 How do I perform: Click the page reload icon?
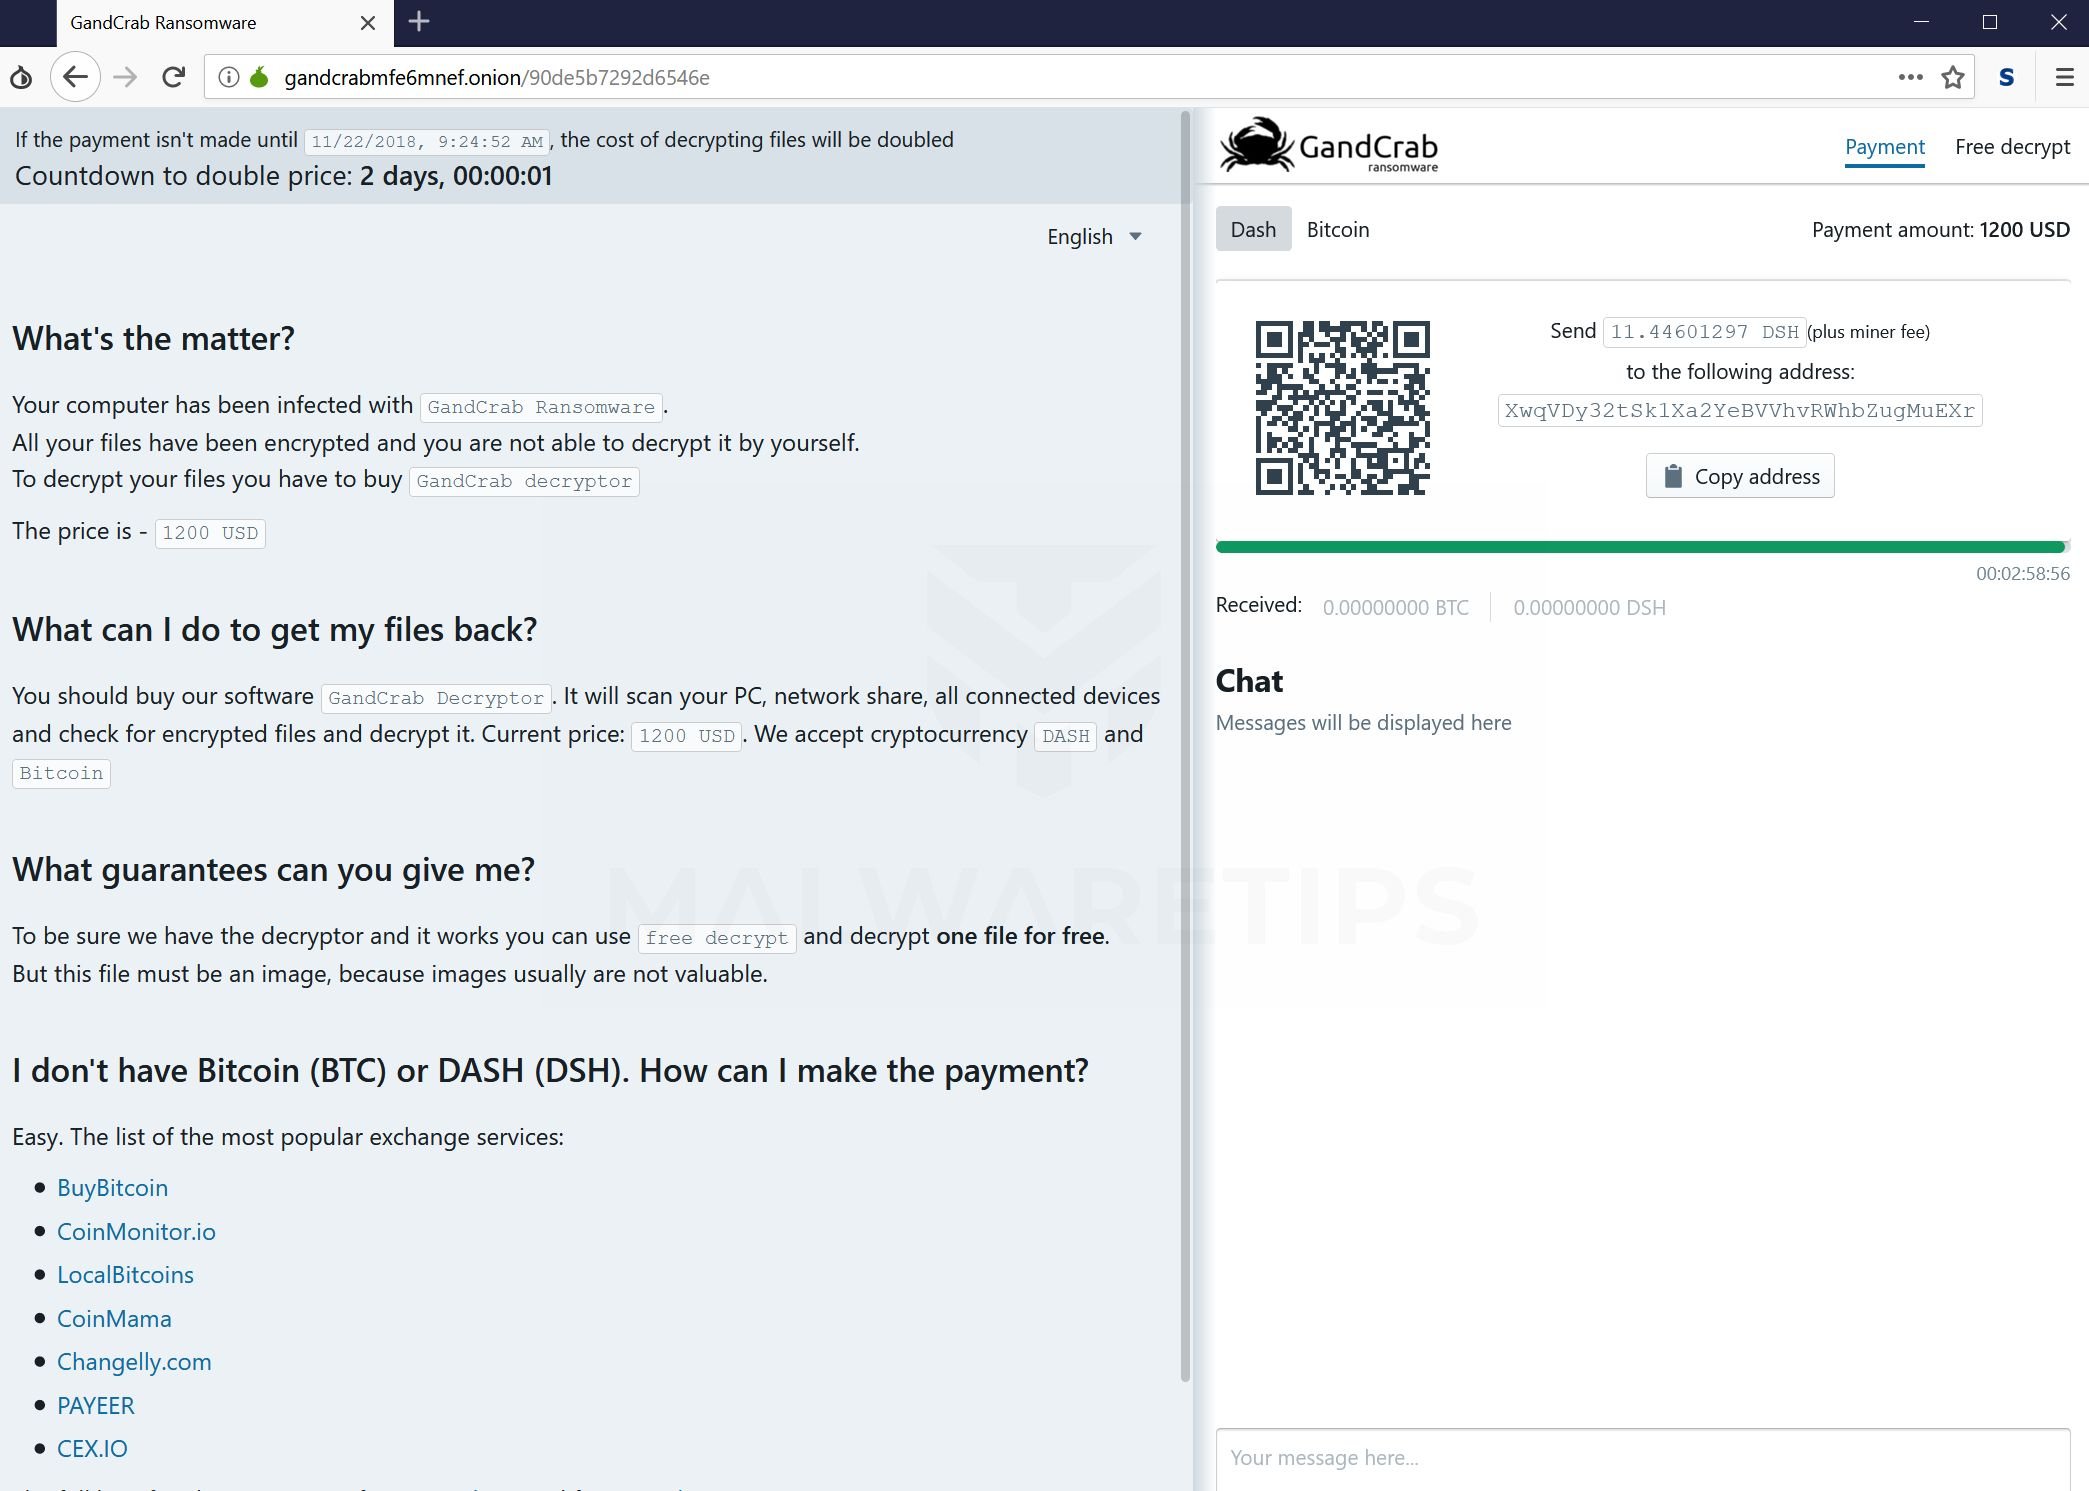(x=173, y=77)
